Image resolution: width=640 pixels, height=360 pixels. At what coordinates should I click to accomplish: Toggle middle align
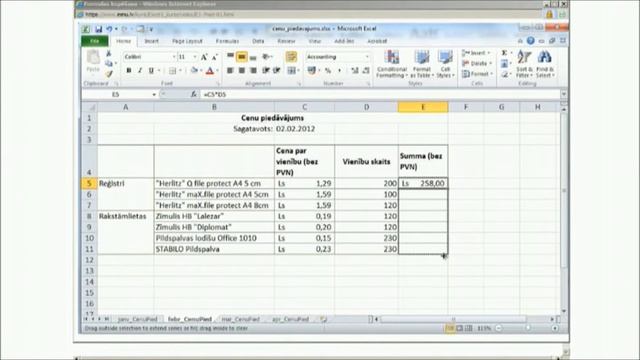pos(242,57)
